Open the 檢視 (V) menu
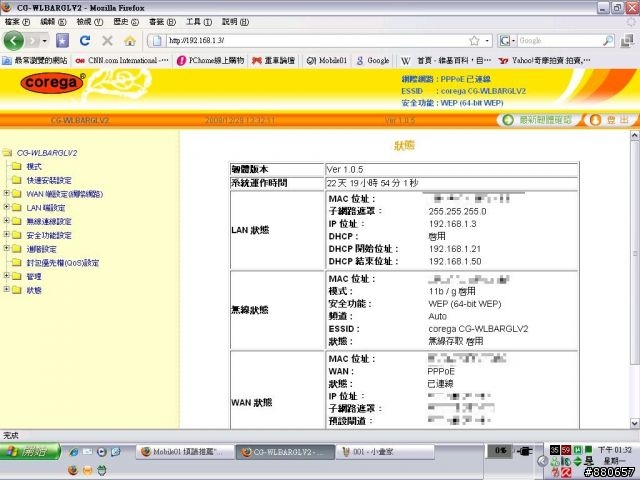The width and height of the screenshot is (640, 480). (89, 22)
